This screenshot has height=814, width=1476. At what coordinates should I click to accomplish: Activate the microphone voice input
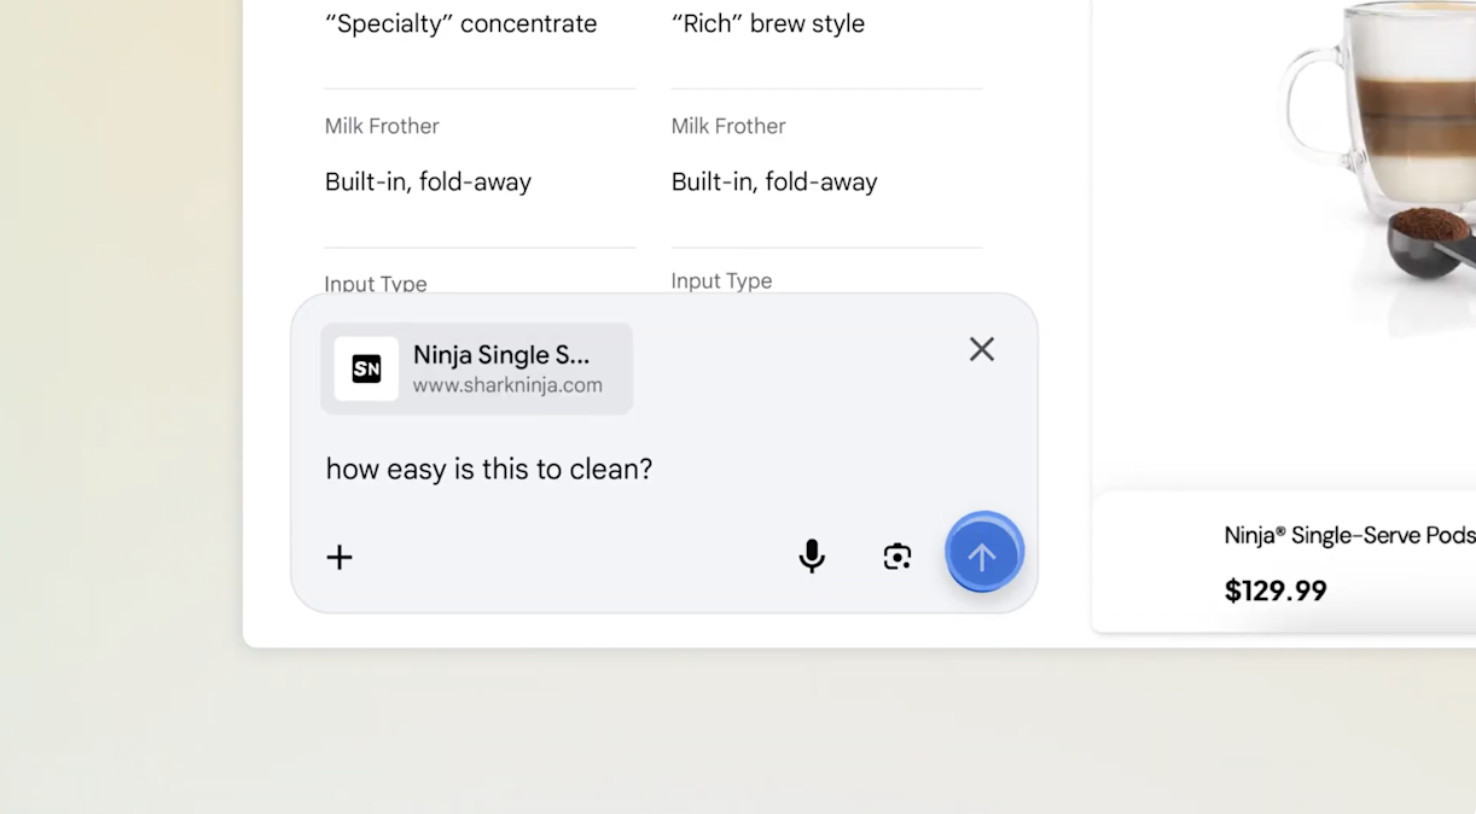pos(811,556)
